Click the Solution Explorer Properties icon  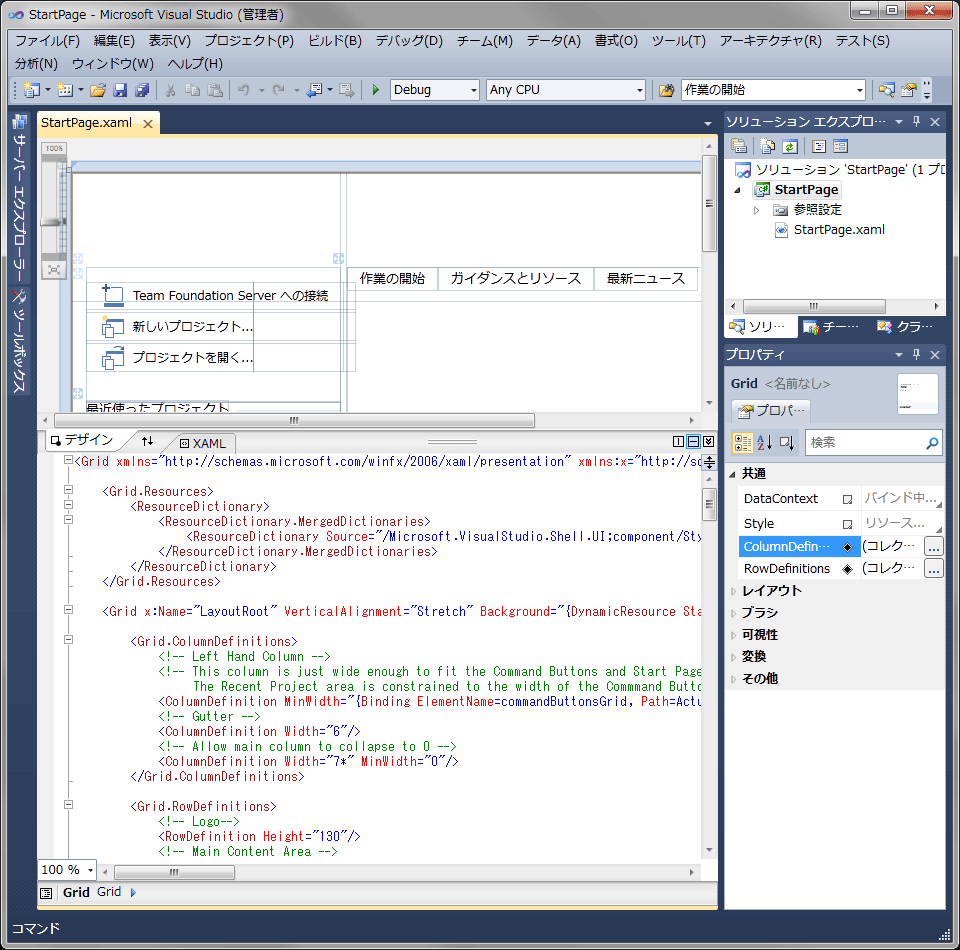point(739,146)
